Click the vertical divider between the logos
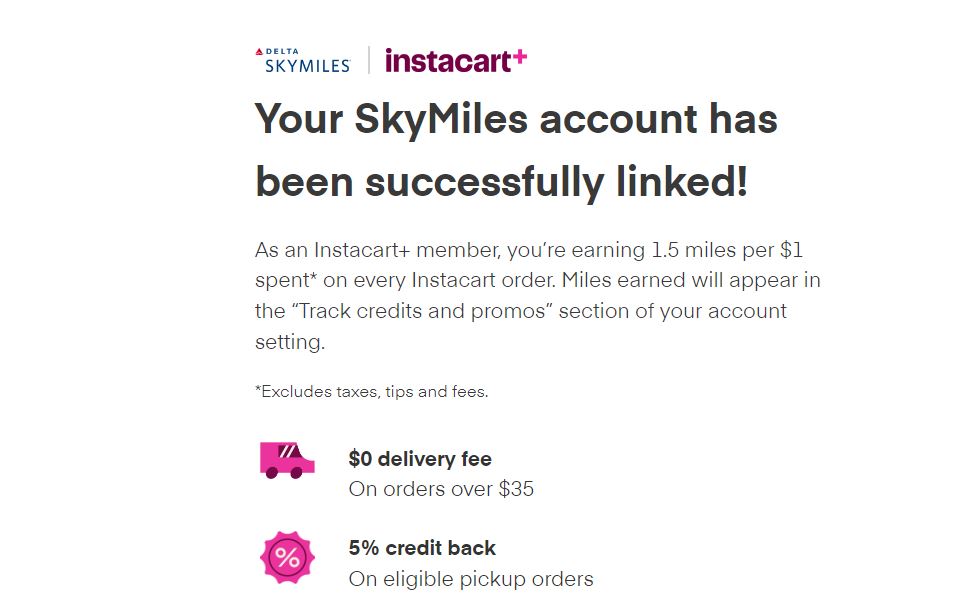 [369, 60]
